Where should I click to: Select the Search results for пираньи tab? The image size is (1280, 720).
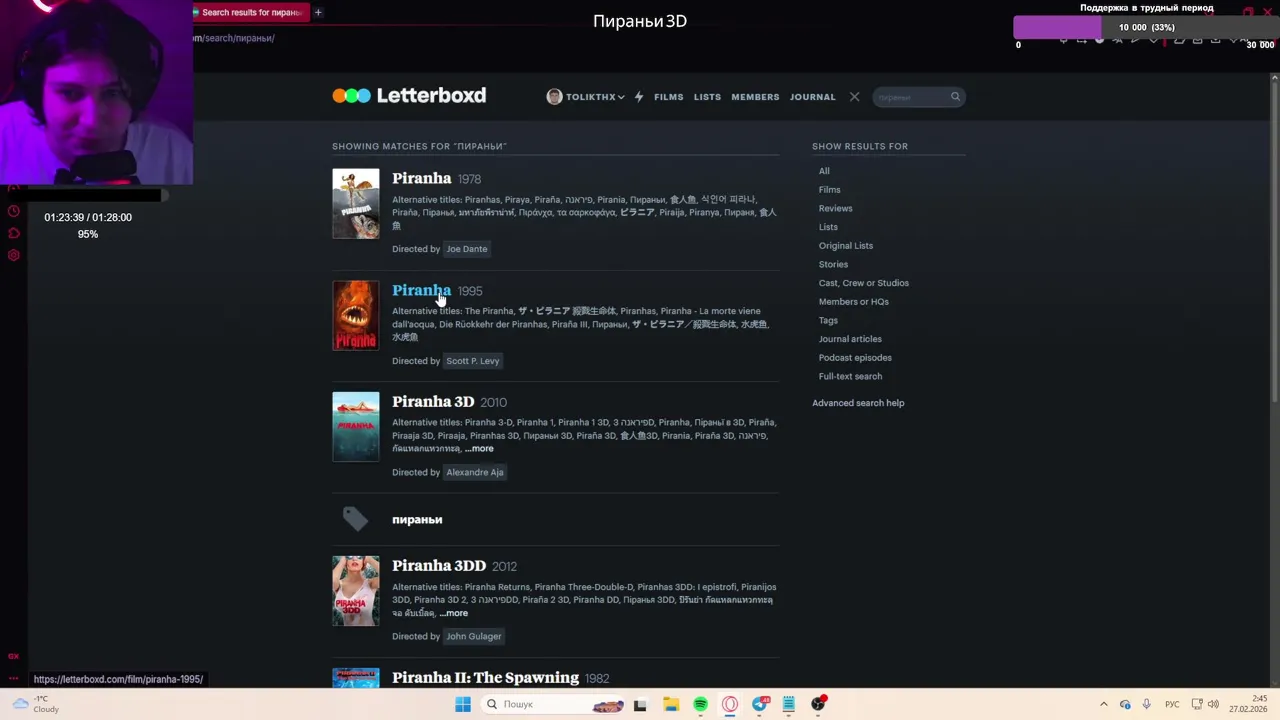click(251, 12)
